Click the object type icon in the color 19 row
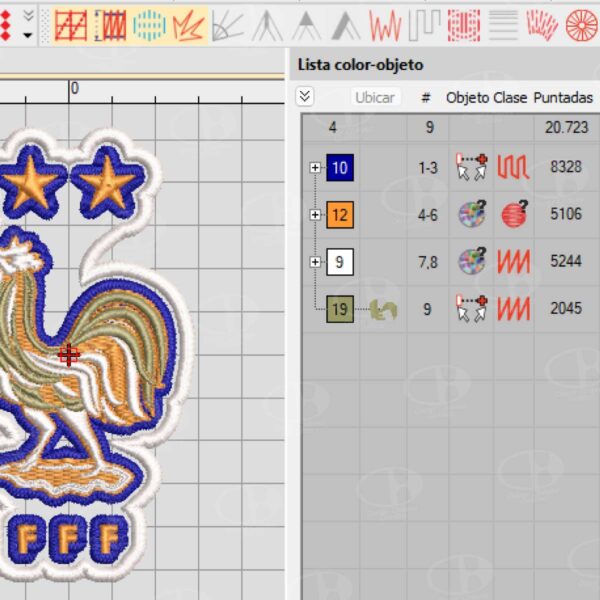The width and height of the screenshot is (600, 600). [x=471, y=308]
